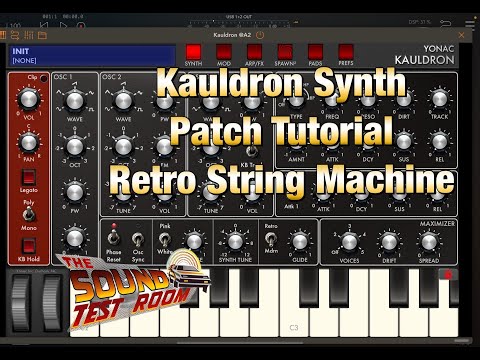Click the filter DIRT knob

pyautogui.click(x=404, y=99)
